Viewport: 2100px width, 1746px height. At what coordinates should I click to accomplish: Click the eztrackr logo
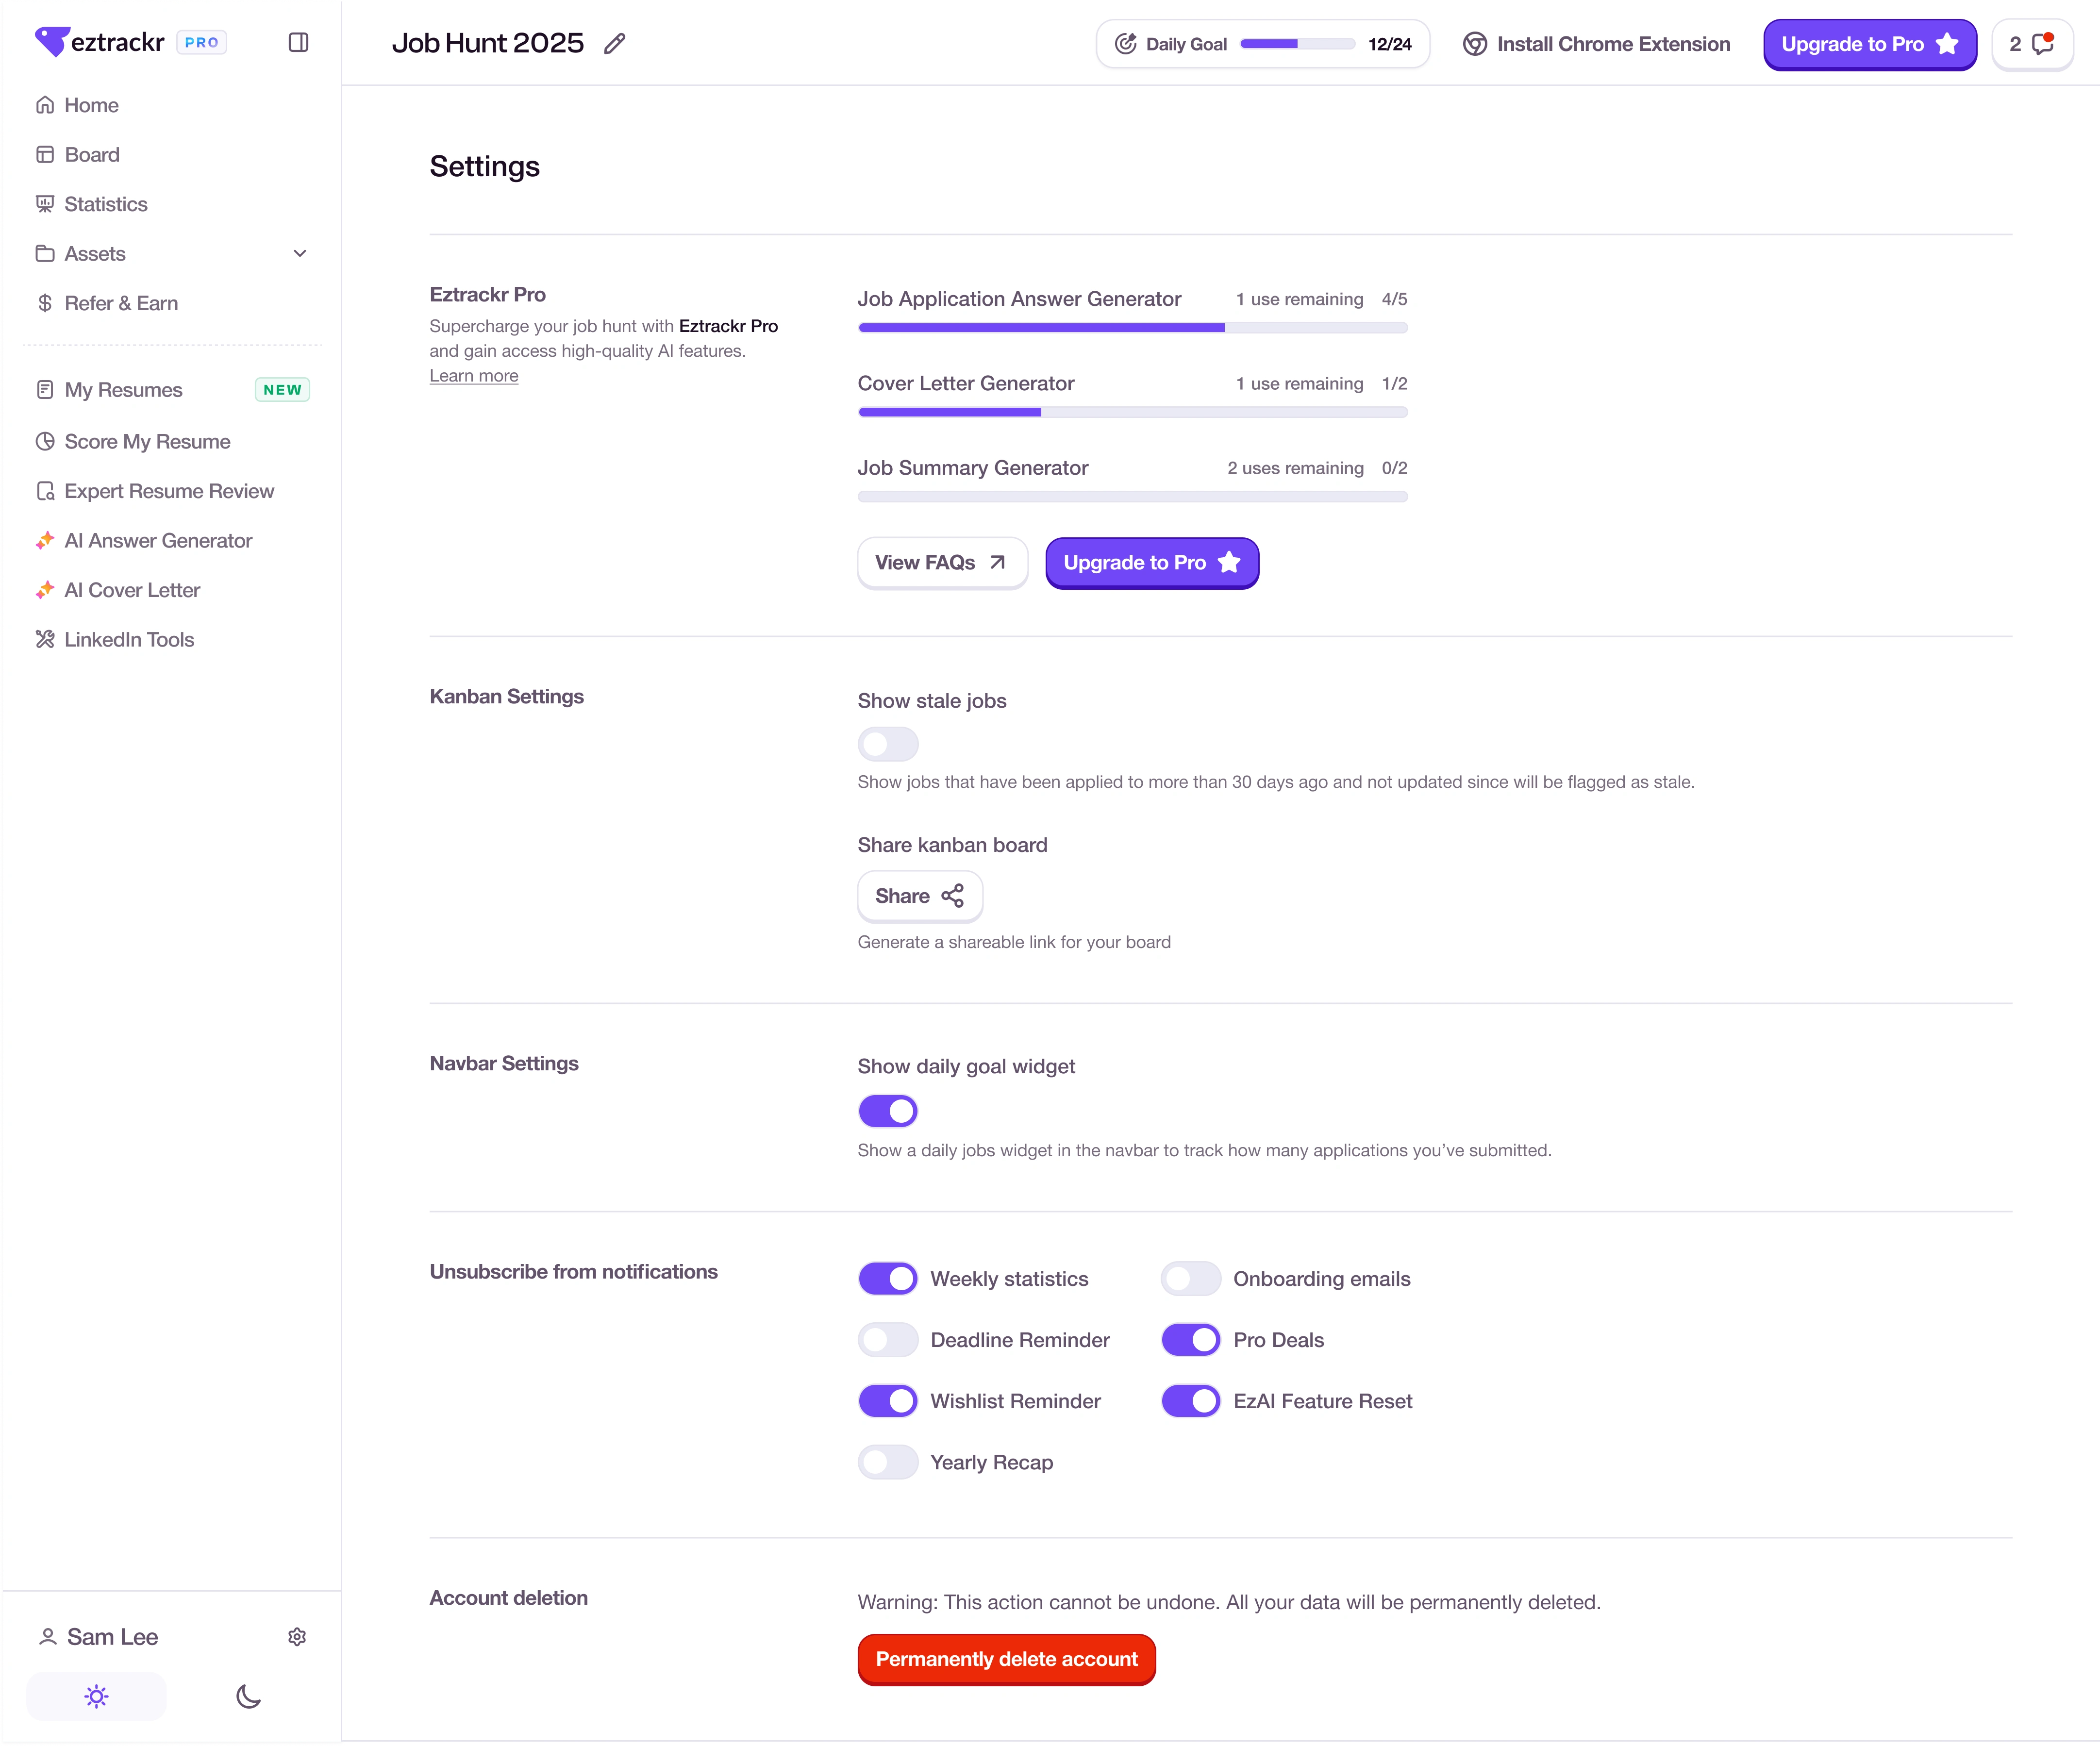pyautogui.click(x=99, y=42)
